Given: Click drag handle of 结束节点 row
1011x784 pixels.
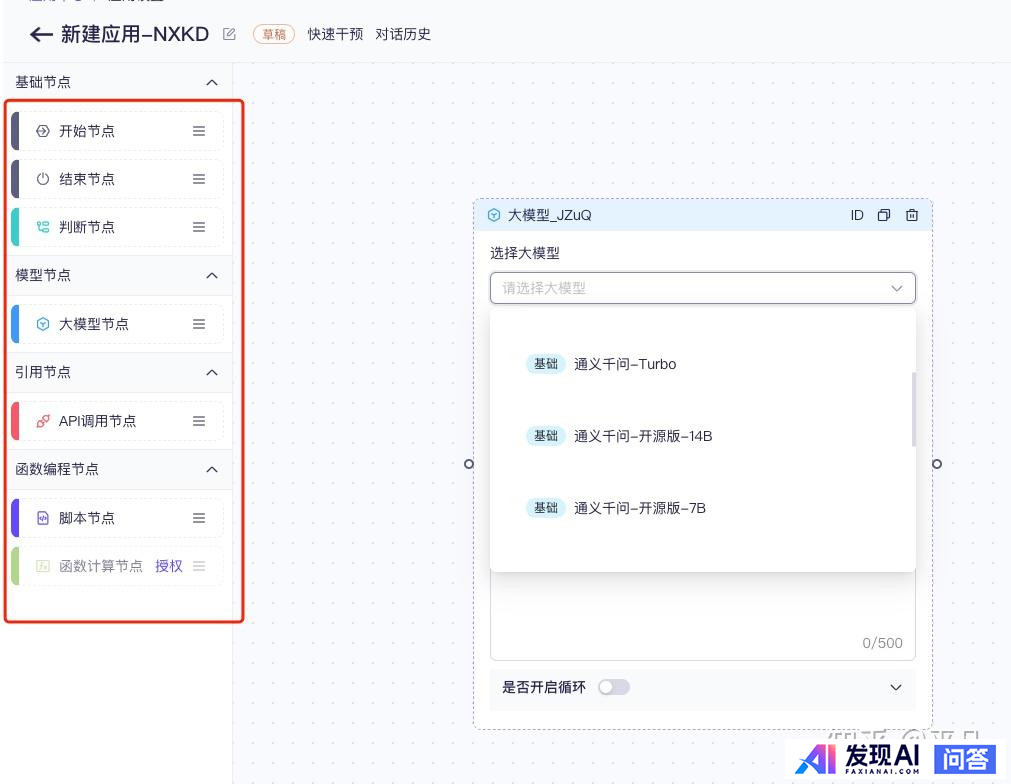Looking at the screenshot, I should click(199, 179).
